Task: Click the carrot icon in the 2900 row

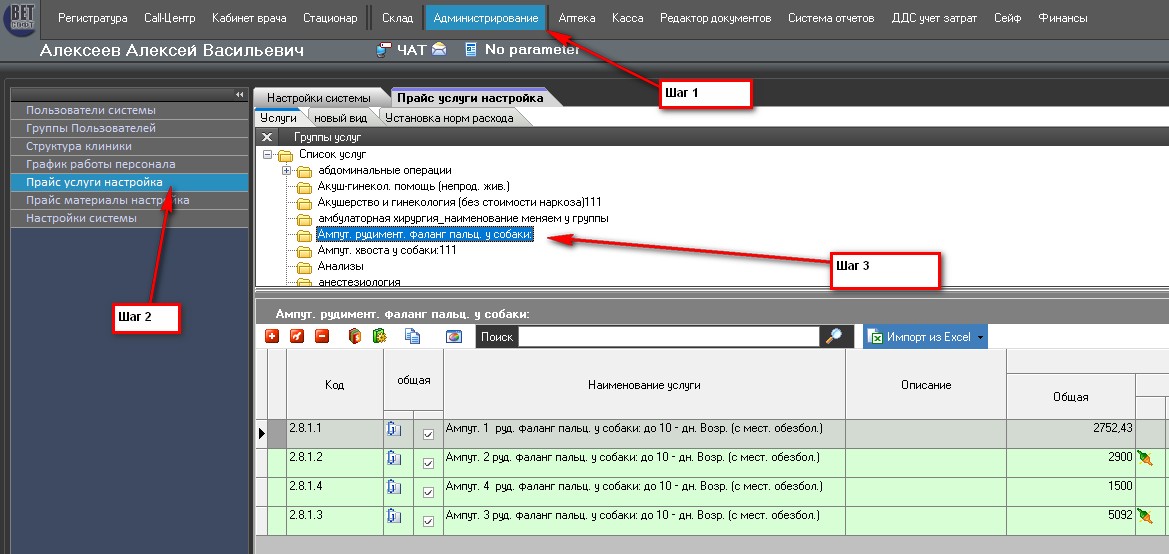Action: click(x=1145, y=458)
